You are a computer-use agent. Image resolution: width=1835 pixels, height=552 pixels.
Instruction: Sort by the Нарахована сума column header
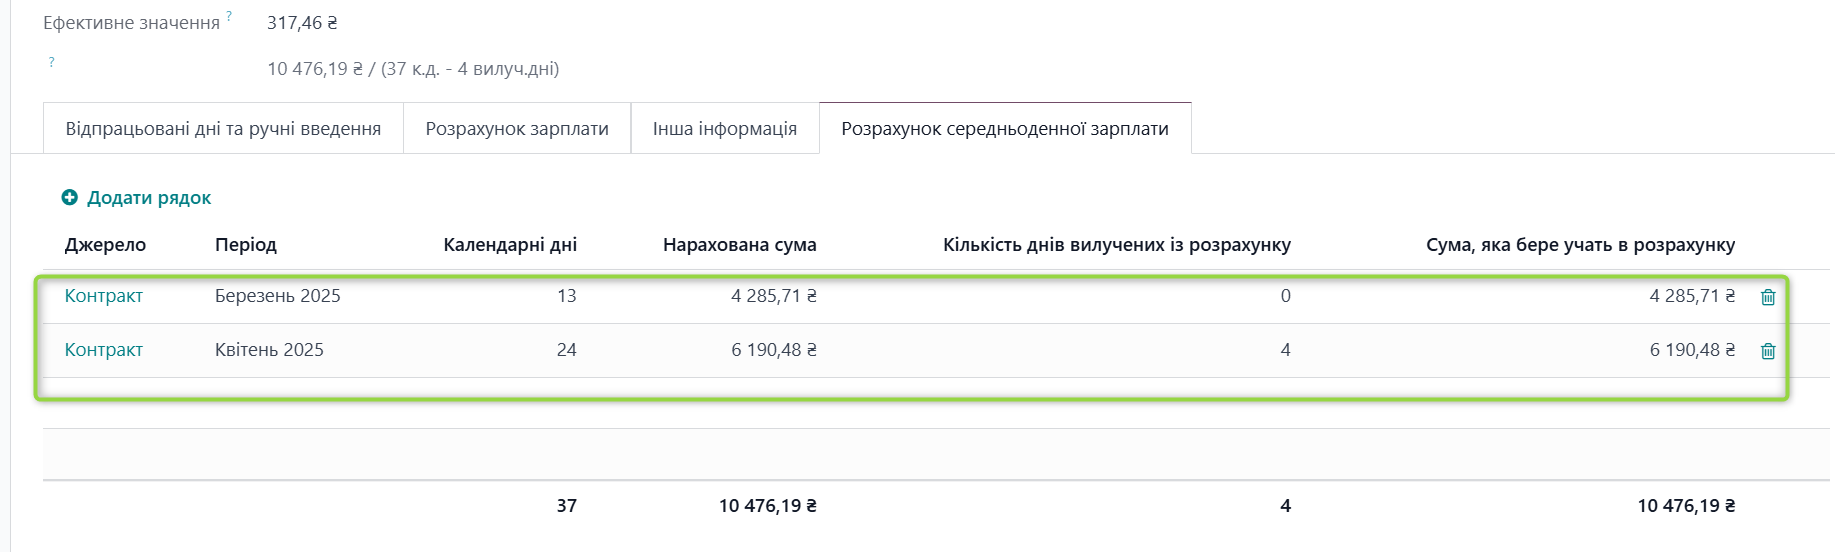click(x=739, y=245)
